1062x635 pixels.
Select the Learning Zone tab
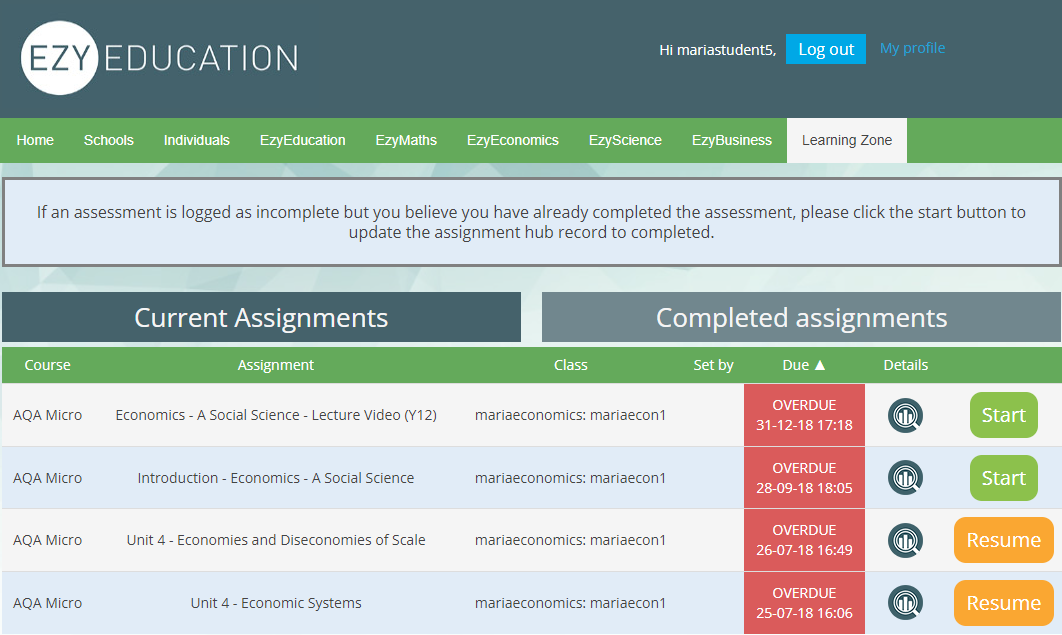[x=847, y=140]
